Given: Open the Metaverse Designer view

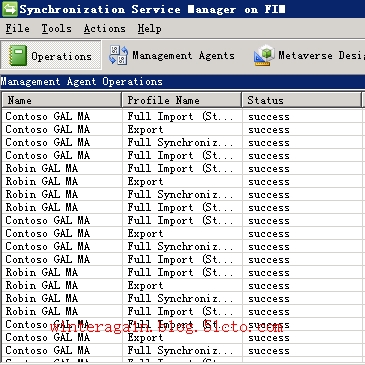Looking at the screenshot, I should pyautogui.click(x=309, y=55).
